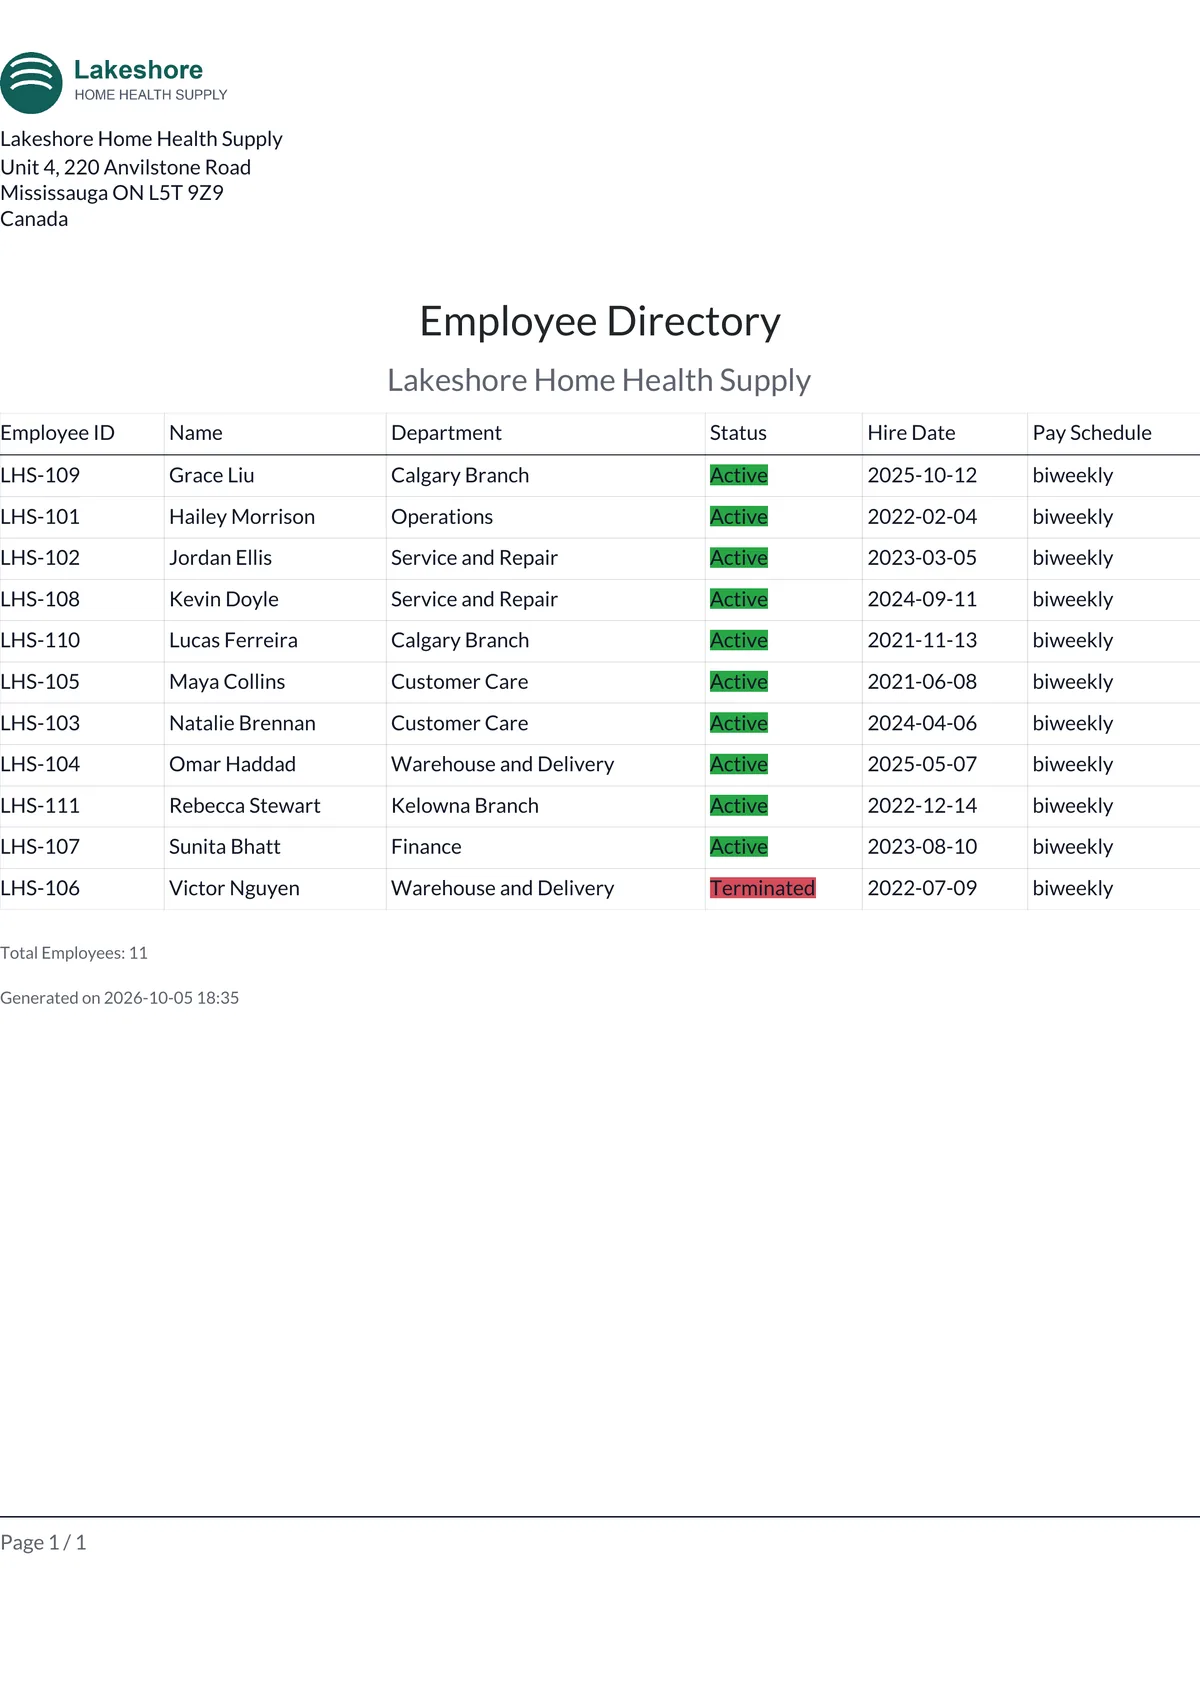Click the name Hailey Morrison
This screenshot has height=1698, width=1200.
(x=242, y=517)
